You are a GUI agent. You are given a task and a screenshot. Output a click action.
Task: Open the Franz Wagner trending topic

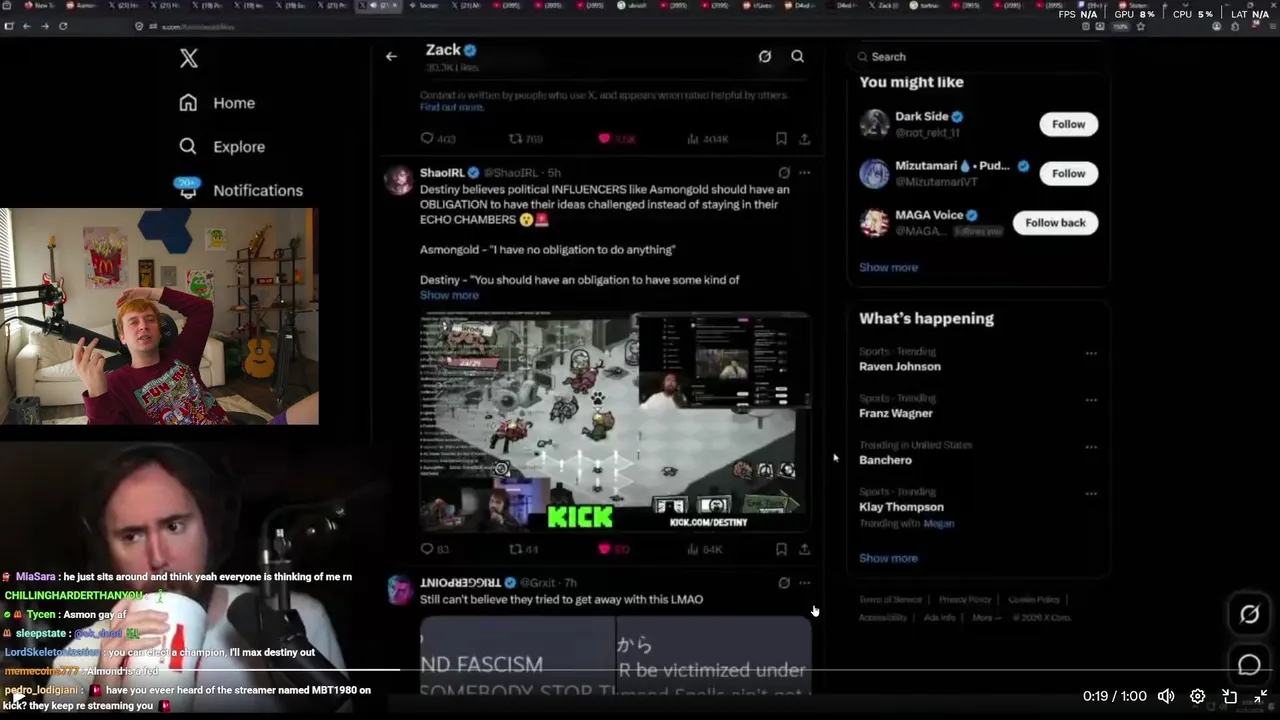click(896, 413)
